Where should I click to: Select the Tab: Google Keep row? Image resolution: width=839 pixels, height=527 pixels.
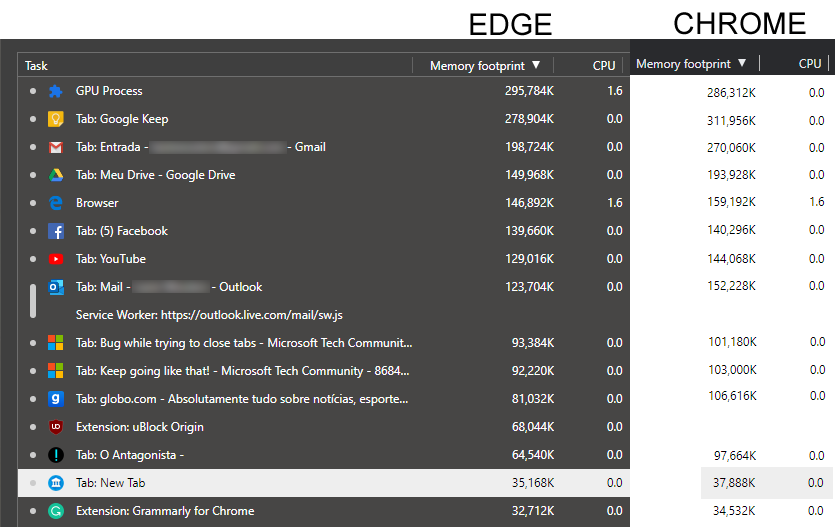pos(324,119)
